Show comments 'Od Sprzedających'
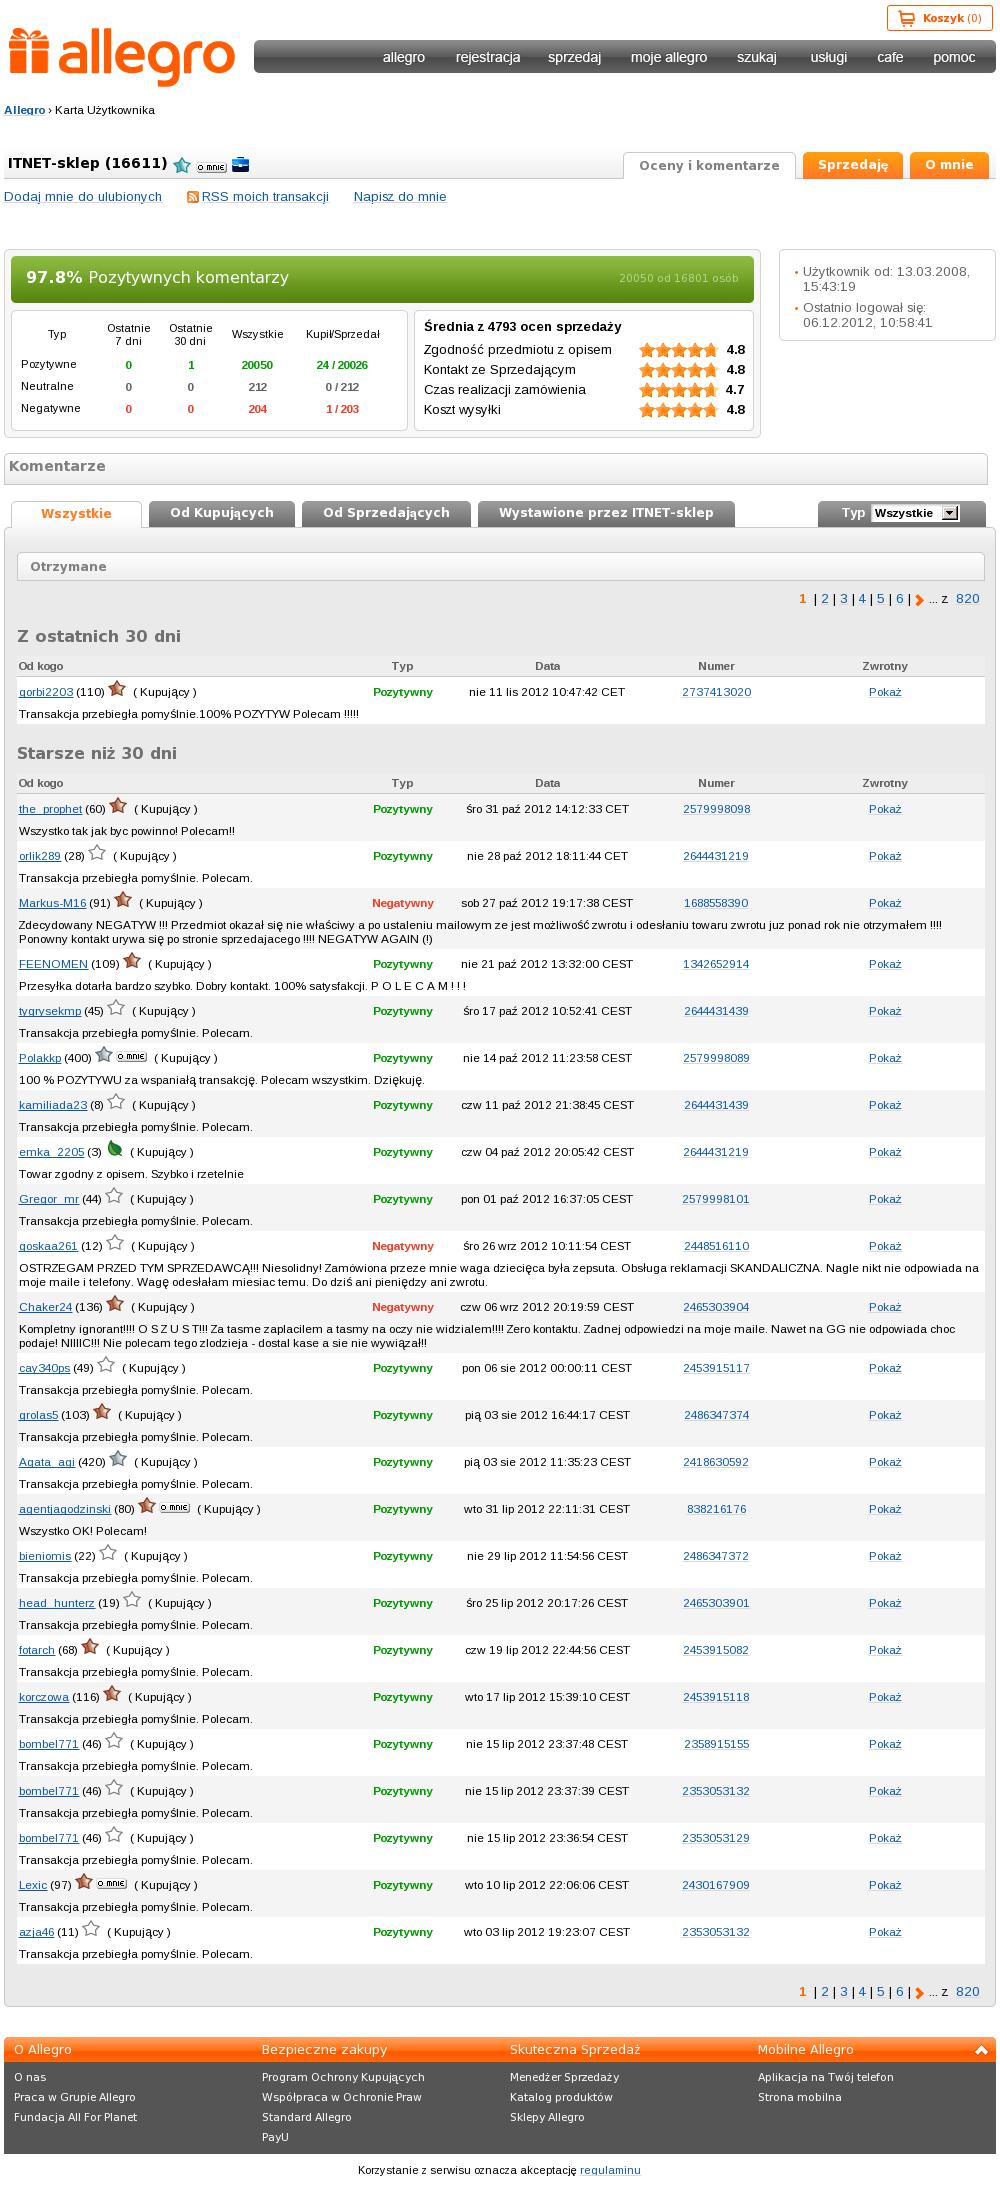Screen dimensions: 1000x2190 (x=386, y=513)
